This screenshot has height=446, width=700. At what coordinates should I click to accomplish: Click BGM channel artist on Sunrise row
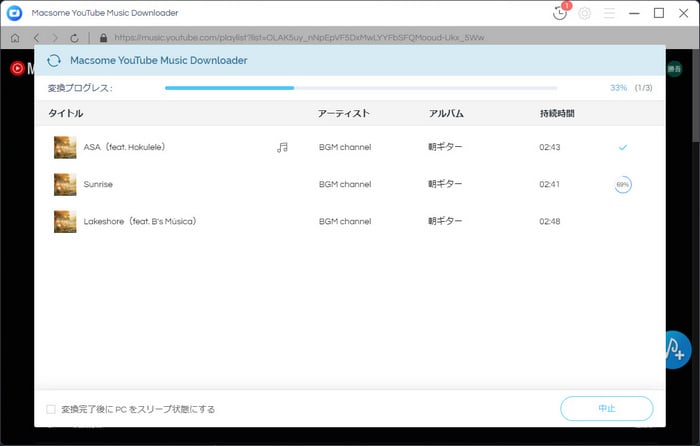345,184
